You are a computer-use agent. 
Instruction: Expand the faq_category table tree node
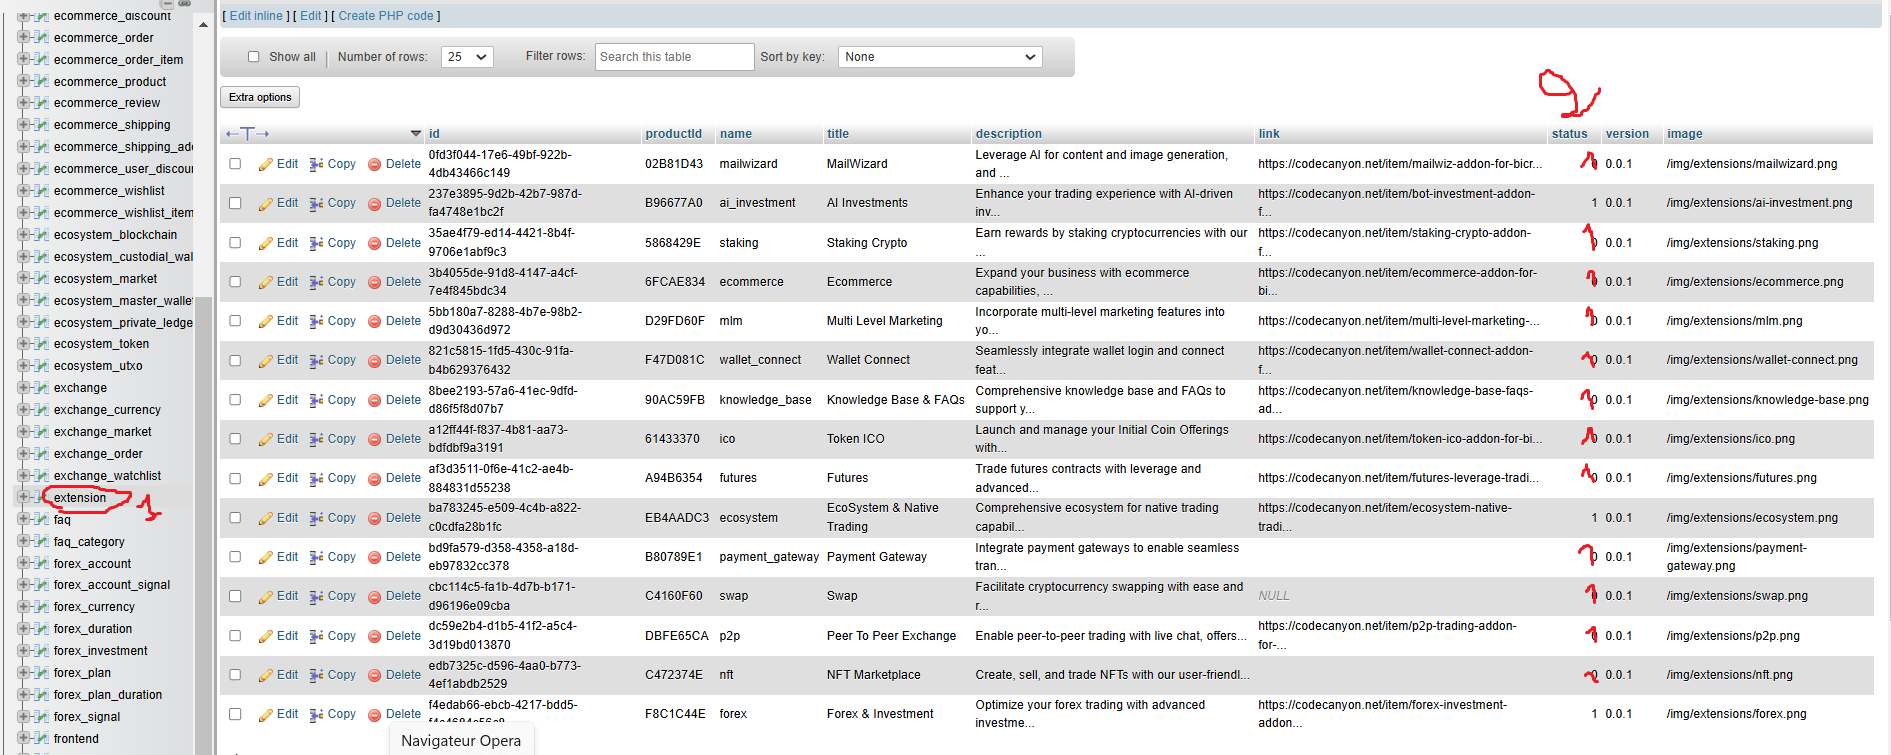coord(23,542)
